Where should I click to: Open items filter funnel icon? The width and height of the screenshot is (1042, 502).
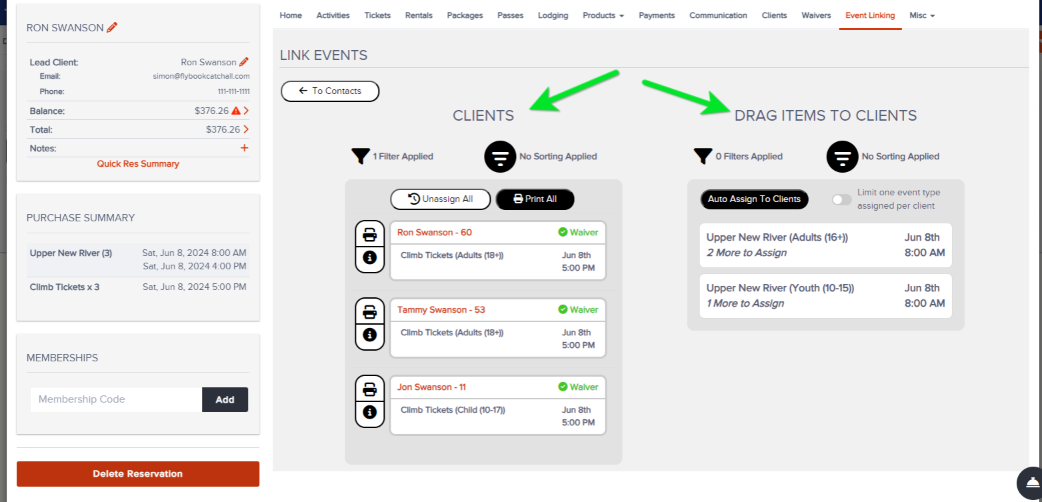click(702, 156)
